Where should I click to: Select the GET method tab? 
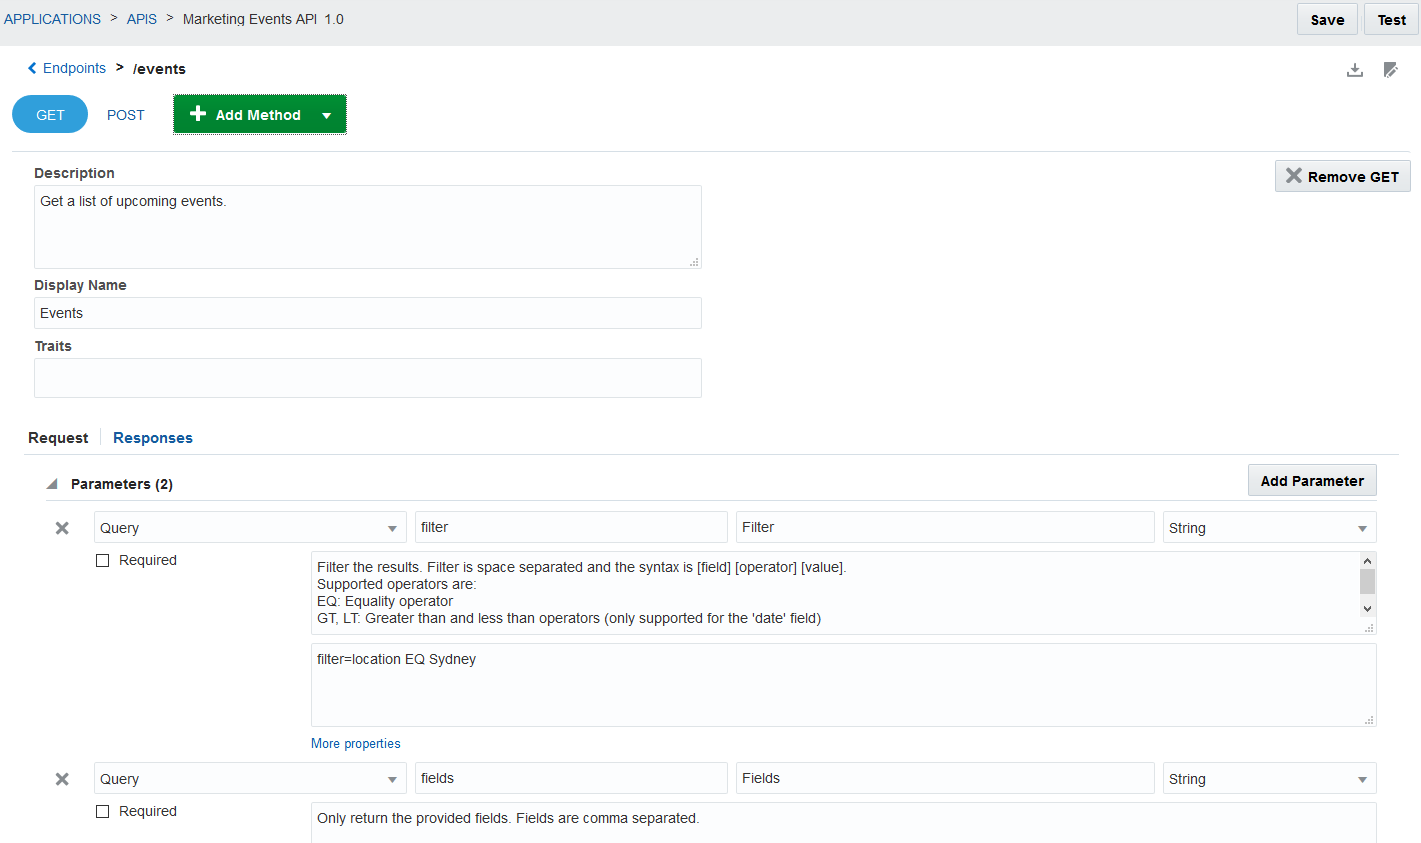pyautogui.click(x=50, y=115)
